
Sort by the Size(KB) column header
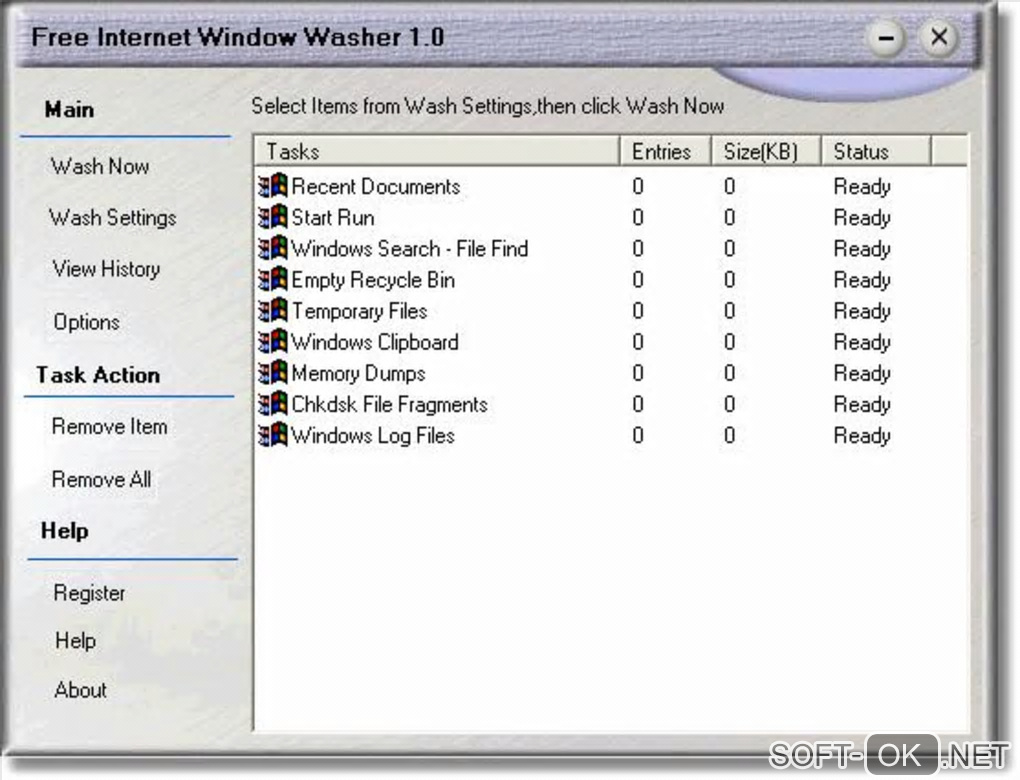click(766, 152)
